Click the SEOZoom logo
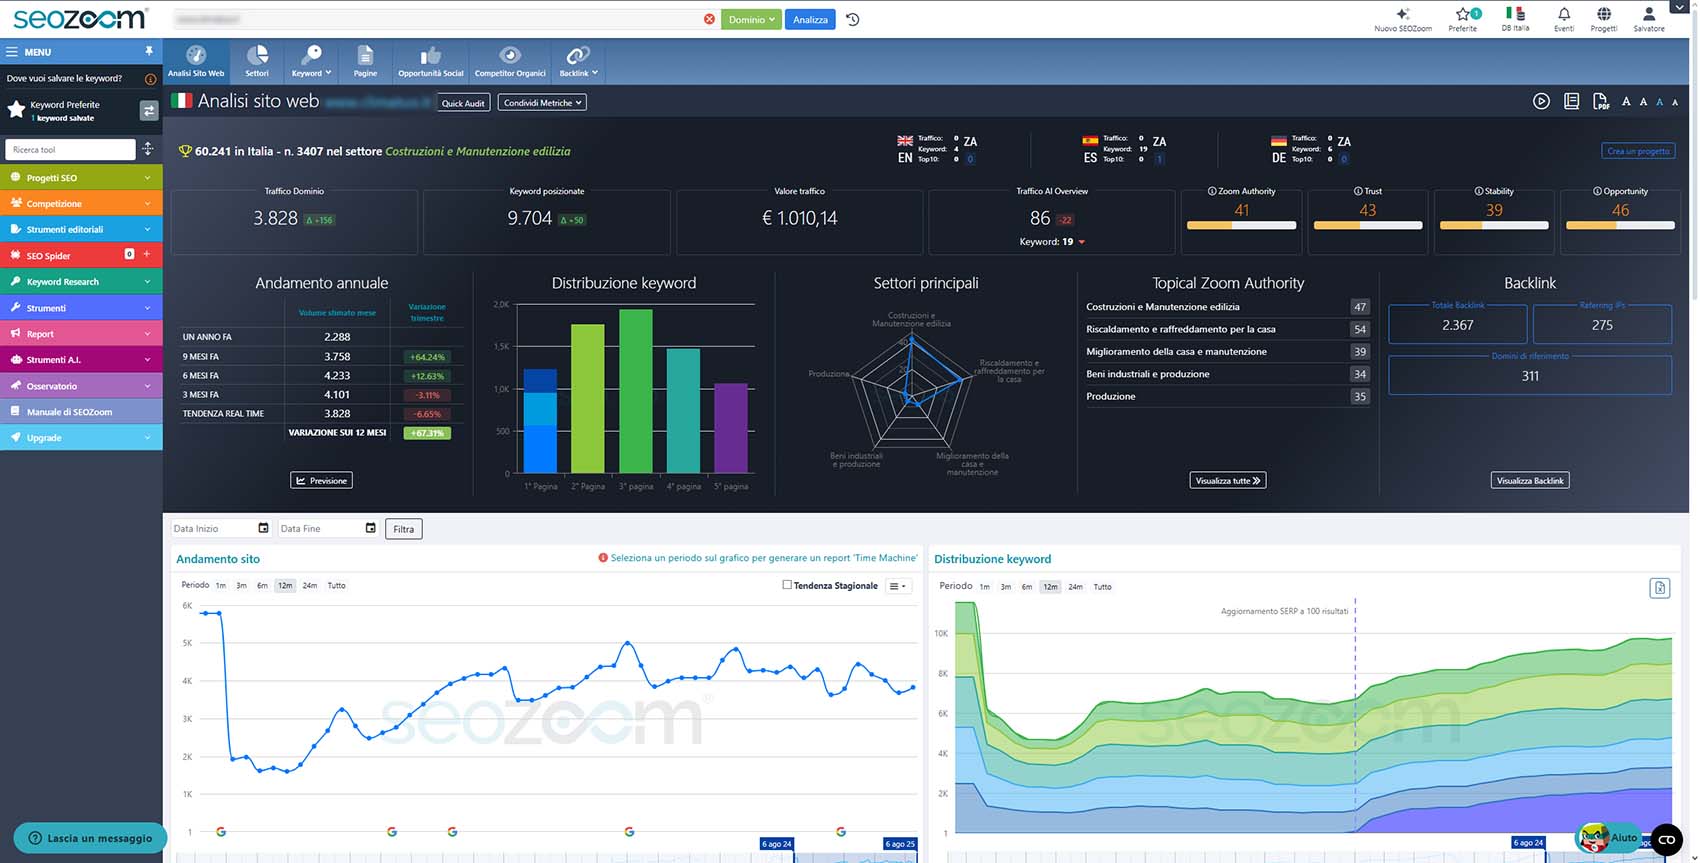The height and width of the screenshot is (863, 1700). pyautogui.click(x=79, y=18)
